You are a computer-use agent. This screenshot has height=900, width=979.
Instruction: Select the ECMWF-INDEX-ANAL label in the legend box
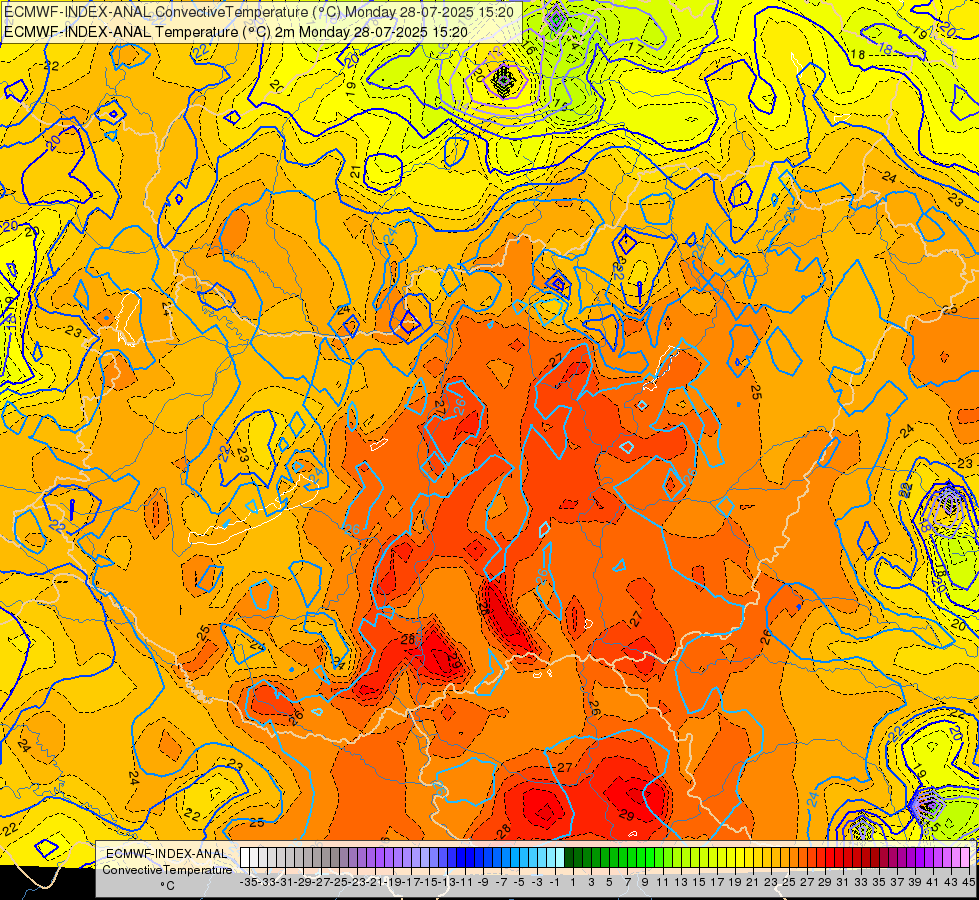click(167, 854)
